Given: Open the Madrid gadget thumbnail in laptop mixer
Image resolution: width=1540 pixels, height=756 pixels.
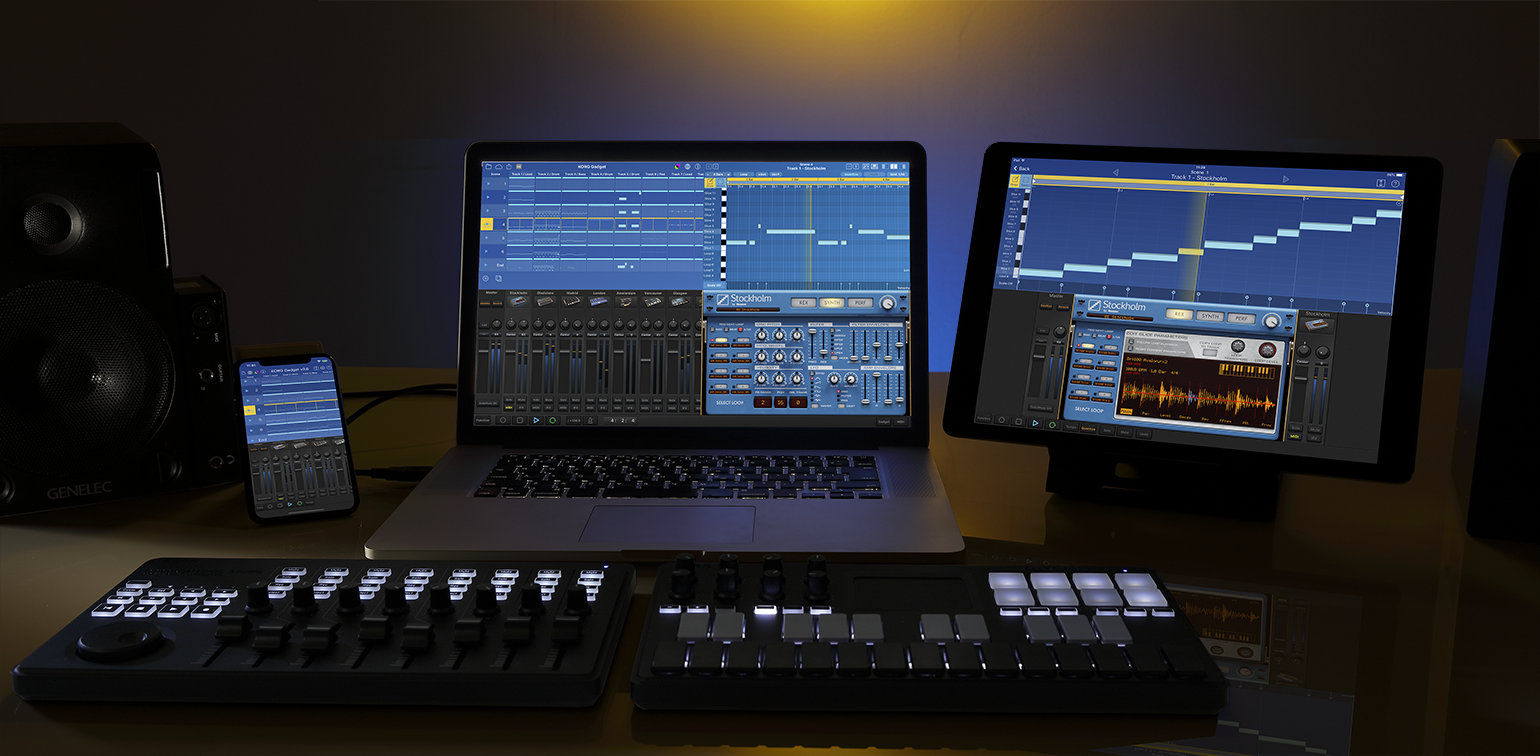Looking at the screenshot, I should [x=571, y=302].
